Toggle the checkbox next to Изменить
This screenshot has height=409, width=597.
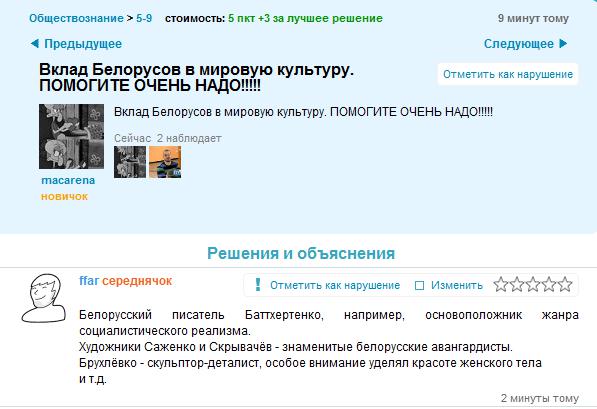(x=419, y=285)
